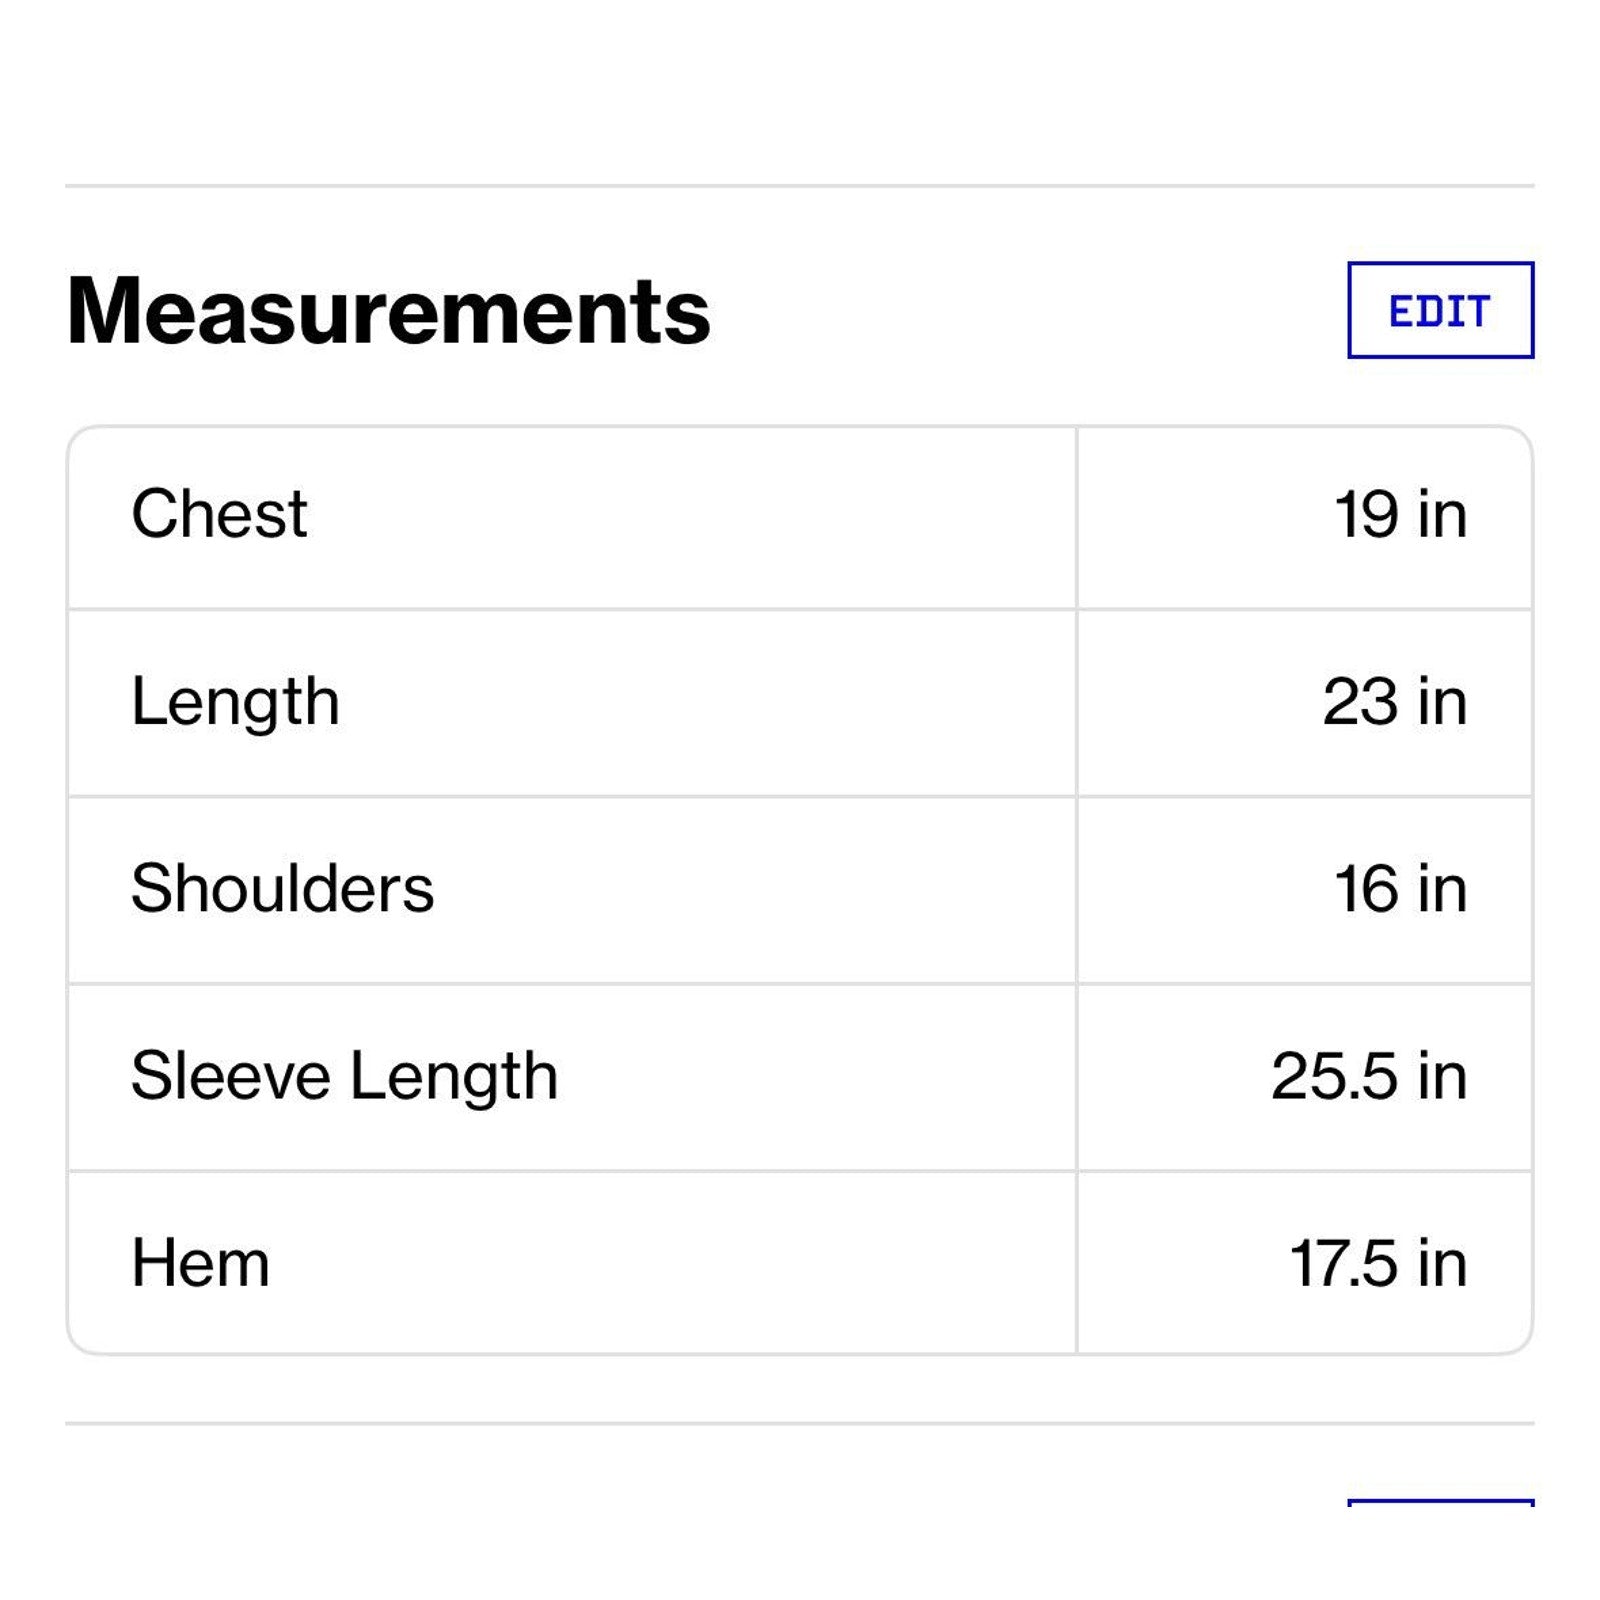Click the 16 in shoulders value
The width and height of the screenshot is (1600, 1600).
[x=1400, y=888]
